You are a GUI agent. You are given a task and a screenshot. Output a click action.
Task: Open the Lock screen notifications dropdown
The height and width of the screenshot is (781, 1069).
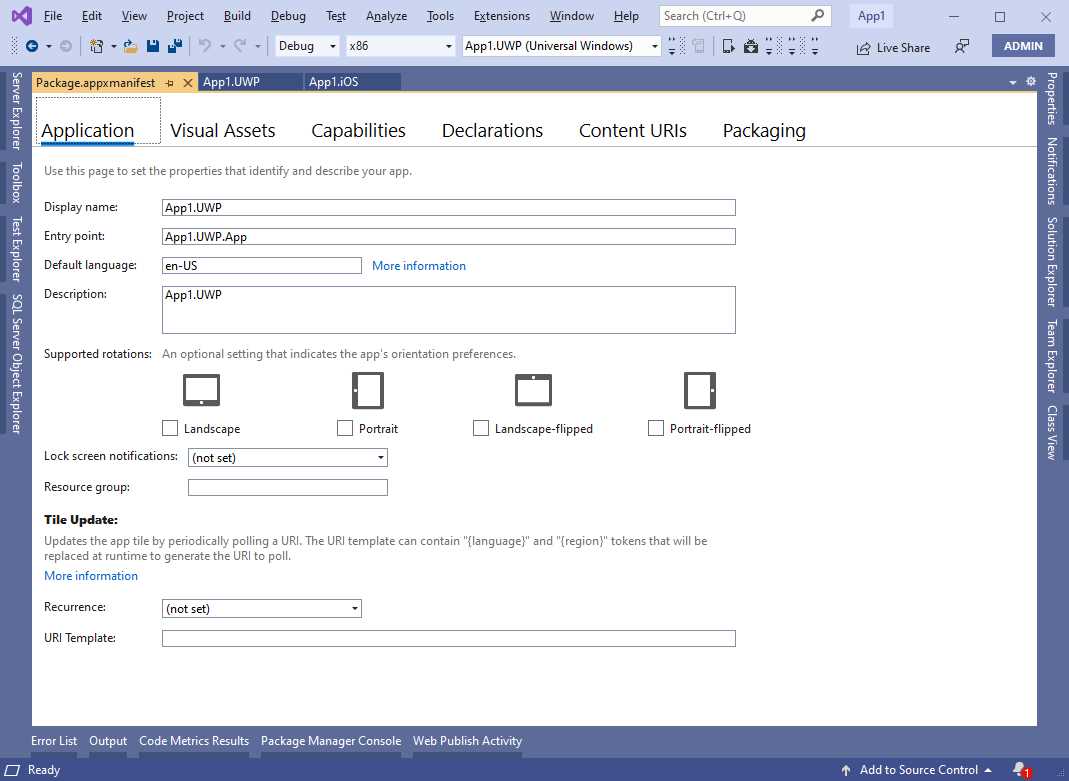pos(381,457)
